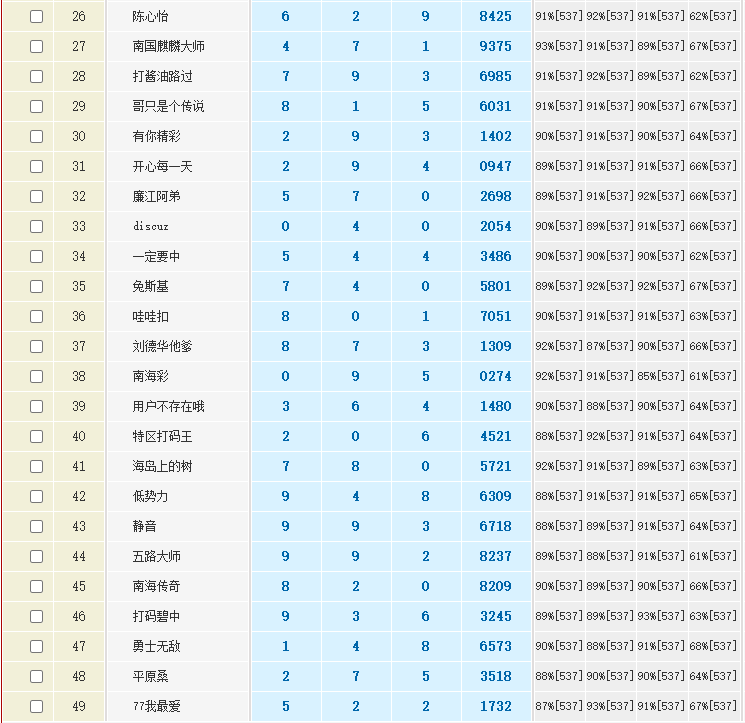Click the 1732 value in the last row

click(x=495, y=707)
